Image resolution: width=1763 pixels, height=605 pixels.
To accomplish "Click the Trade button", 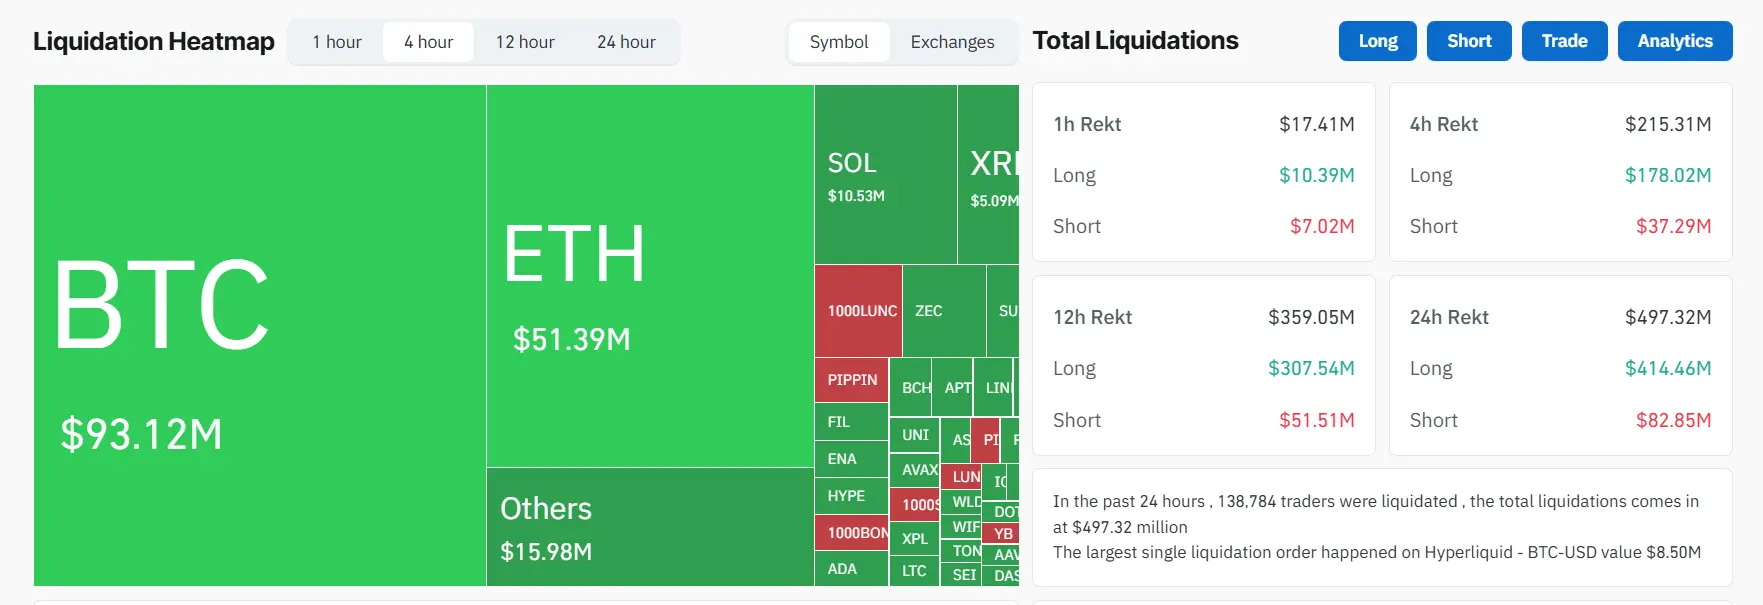I will [x=1564, y=41].
